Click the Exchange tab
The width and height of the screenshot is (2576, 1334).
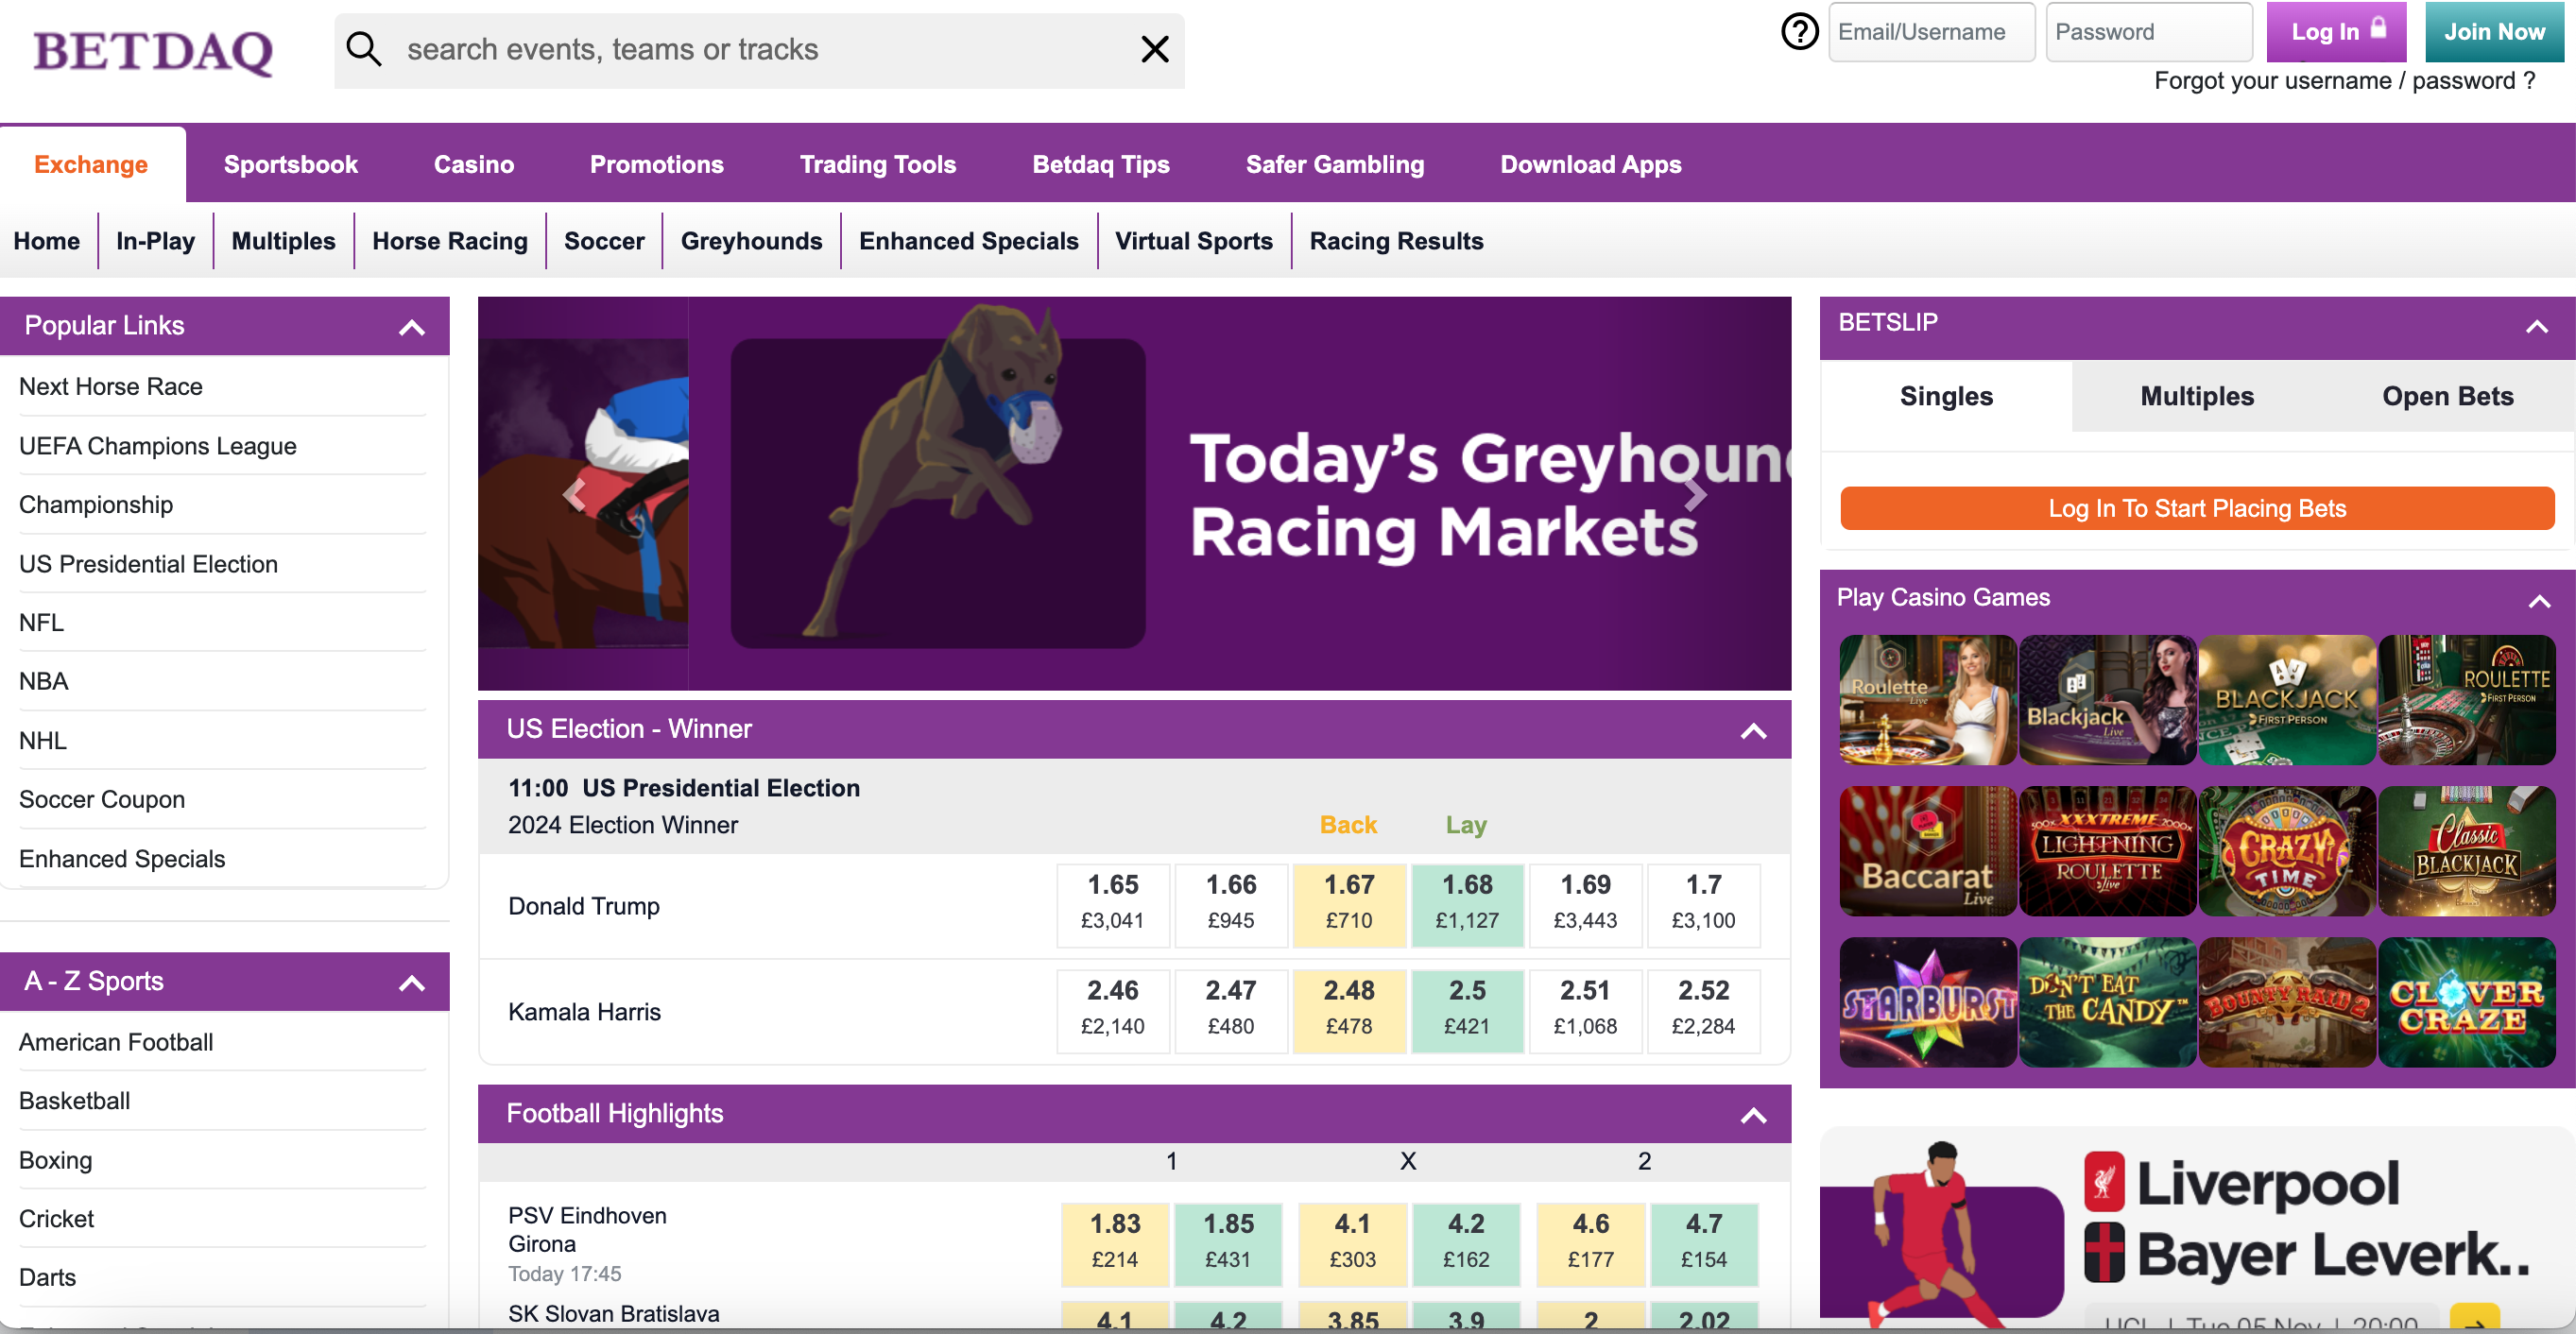click(90, 163)
